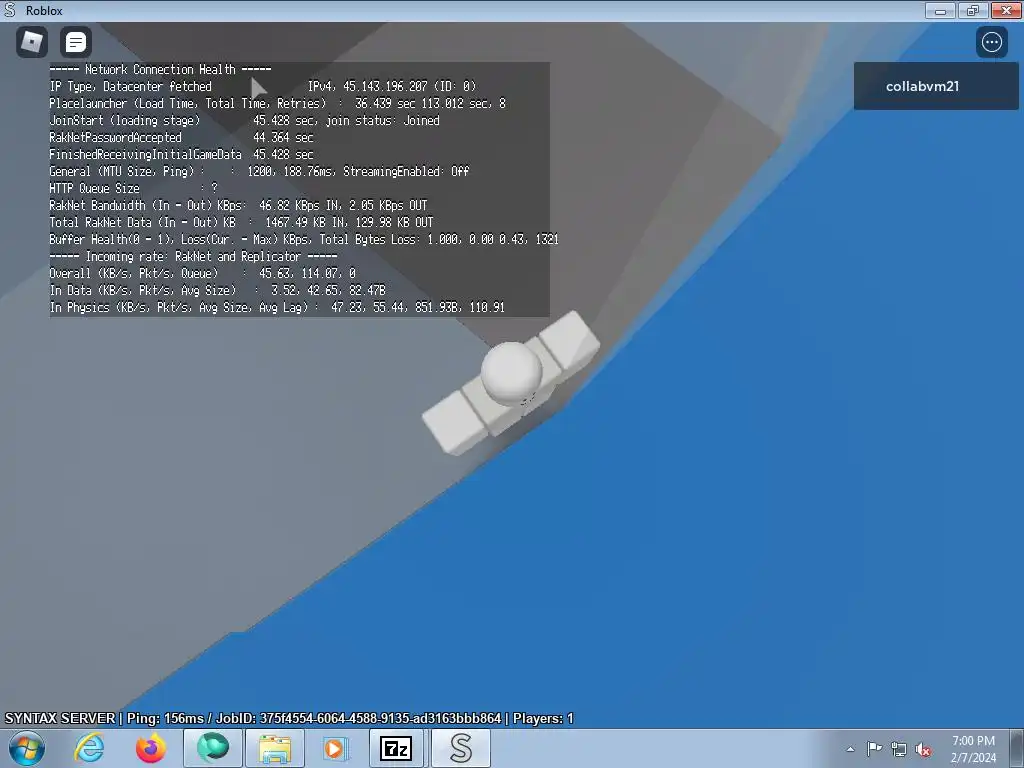Restore down the Roblox window
1024x768 pixels.
tap(972, 10)
